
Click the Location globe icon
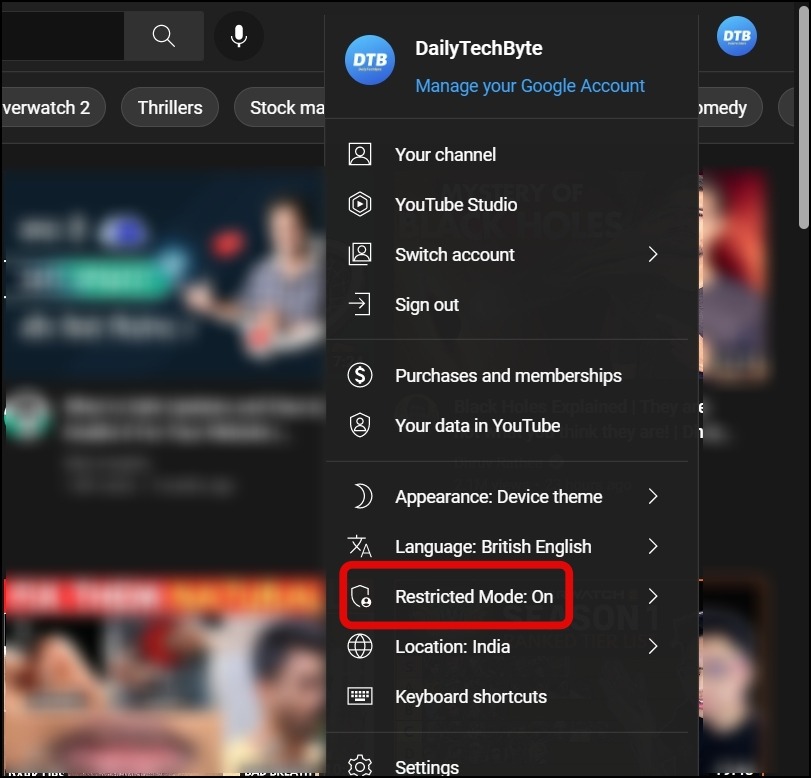[360, 646]
